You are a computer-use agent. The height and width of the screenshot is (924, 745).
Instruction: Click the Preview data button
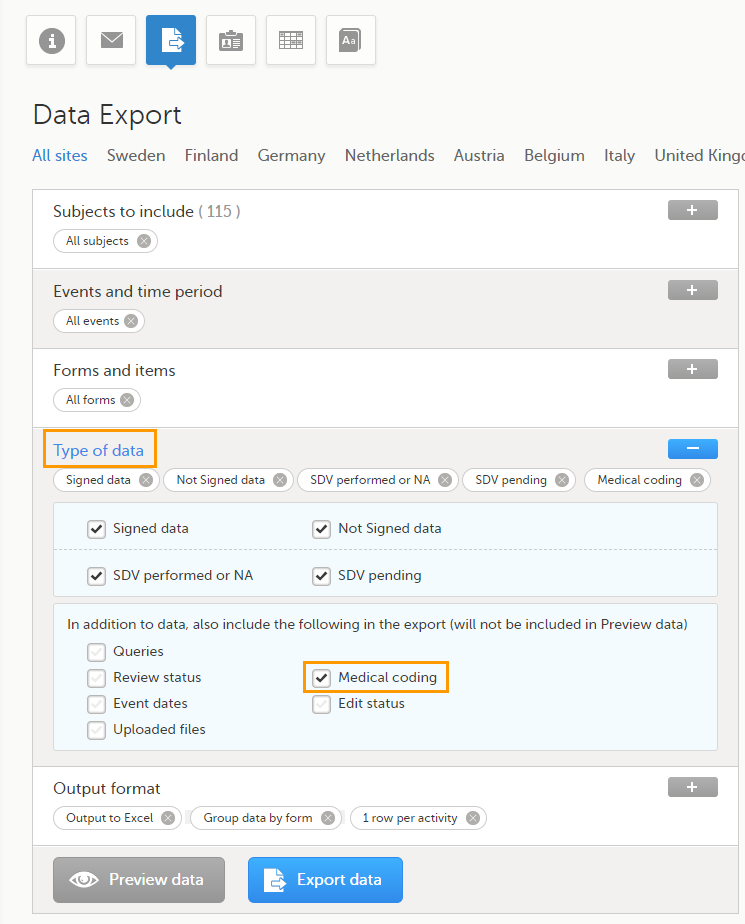point(139,880)
